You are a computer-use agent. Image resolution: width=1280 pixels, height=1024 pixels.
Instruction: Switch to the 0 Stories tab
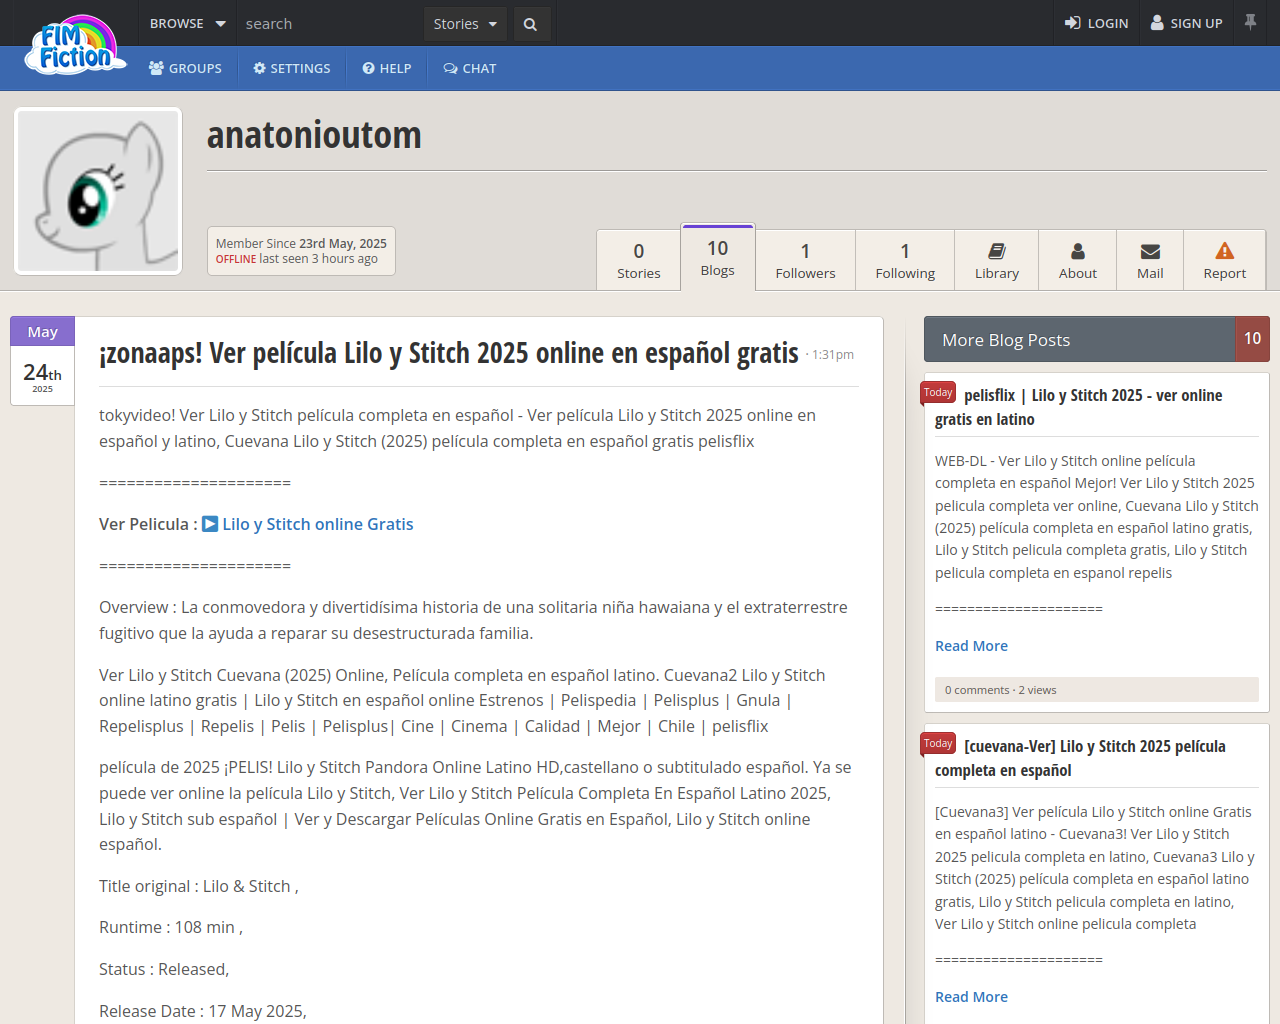point(638,260)
